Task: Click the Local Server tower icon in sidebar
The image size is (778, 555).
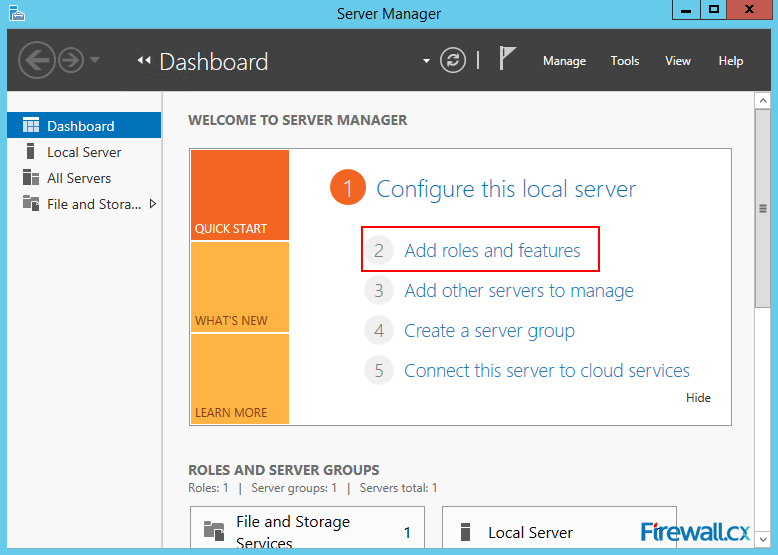Action: [30, 151]
